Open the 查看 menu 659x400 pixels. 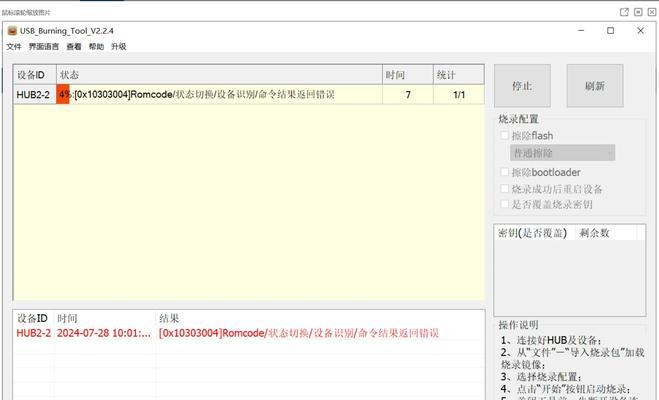tap(74, 46)
